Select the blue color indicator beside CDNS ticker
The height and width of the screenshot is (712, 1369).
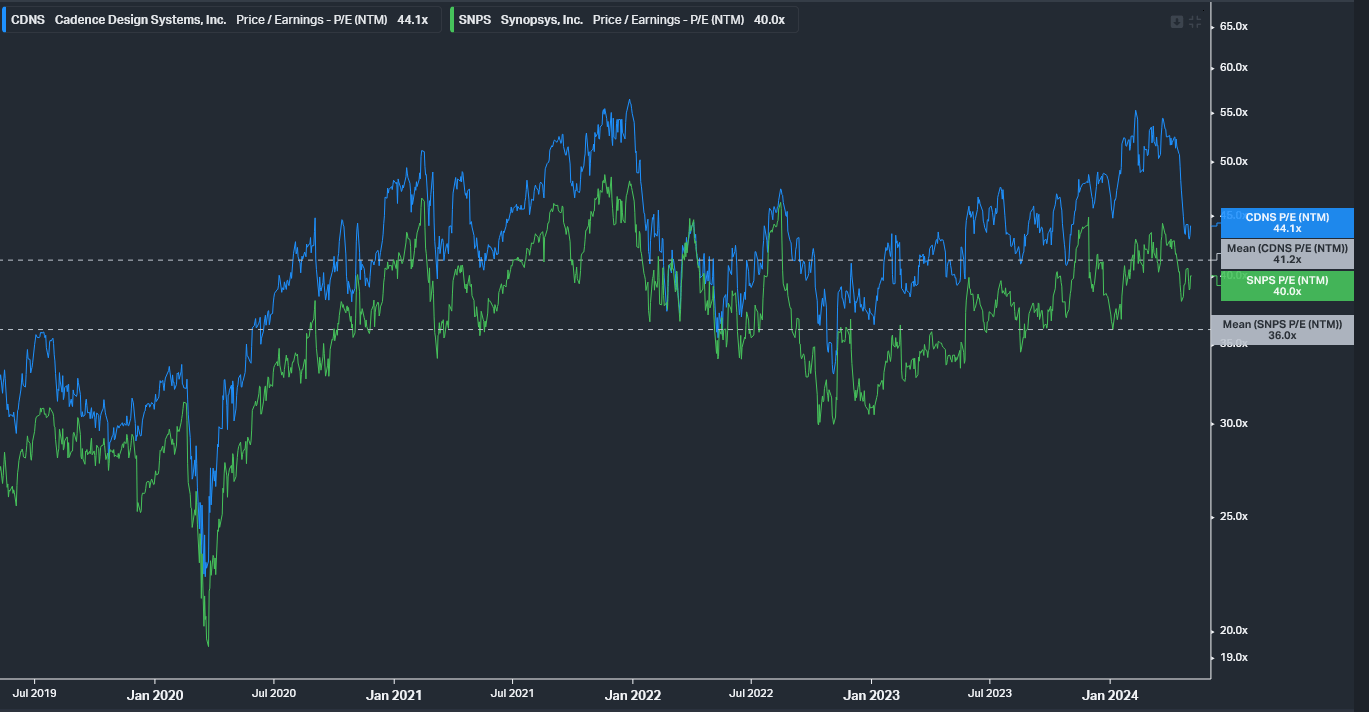[4, 18]
